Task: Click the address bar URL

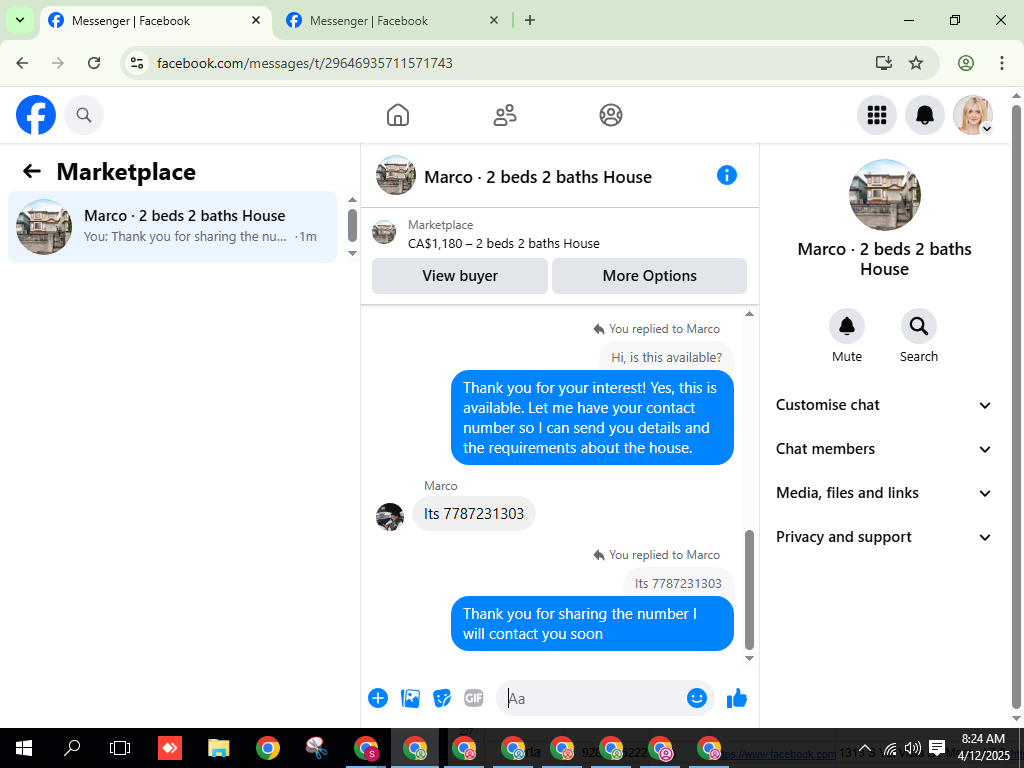Action: click(304, 63)
